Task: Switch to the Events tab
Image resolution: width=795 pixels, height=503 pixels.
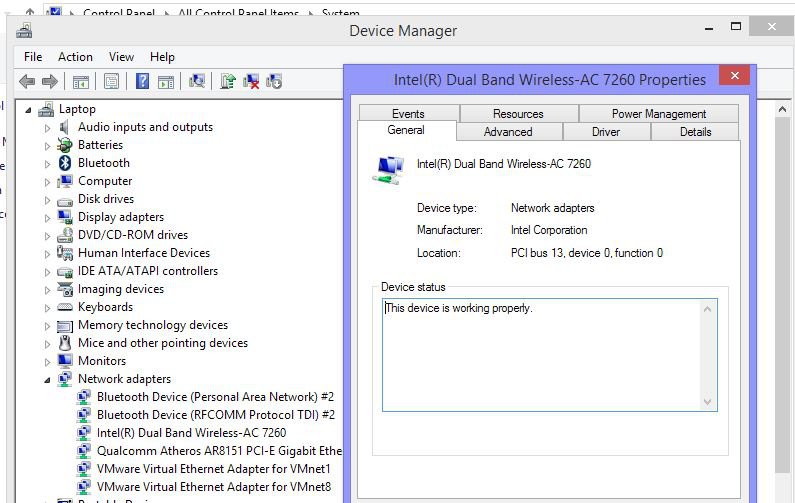Action: point(408,114)
